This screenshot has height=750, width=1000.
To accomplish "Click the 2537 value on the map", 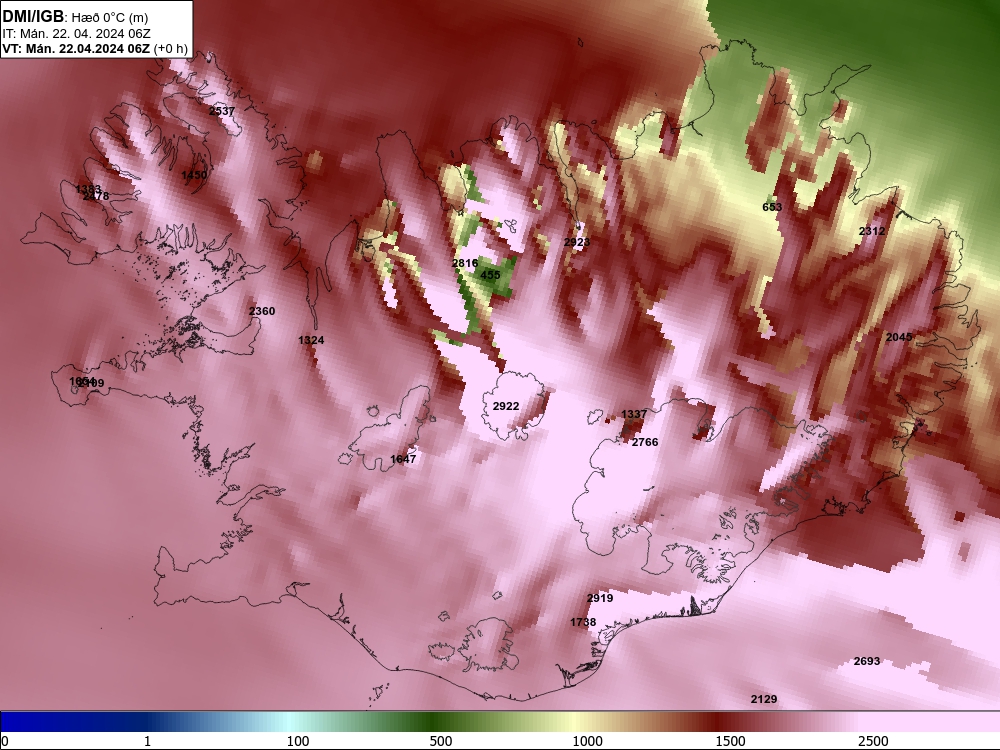I will pos(222,111).
